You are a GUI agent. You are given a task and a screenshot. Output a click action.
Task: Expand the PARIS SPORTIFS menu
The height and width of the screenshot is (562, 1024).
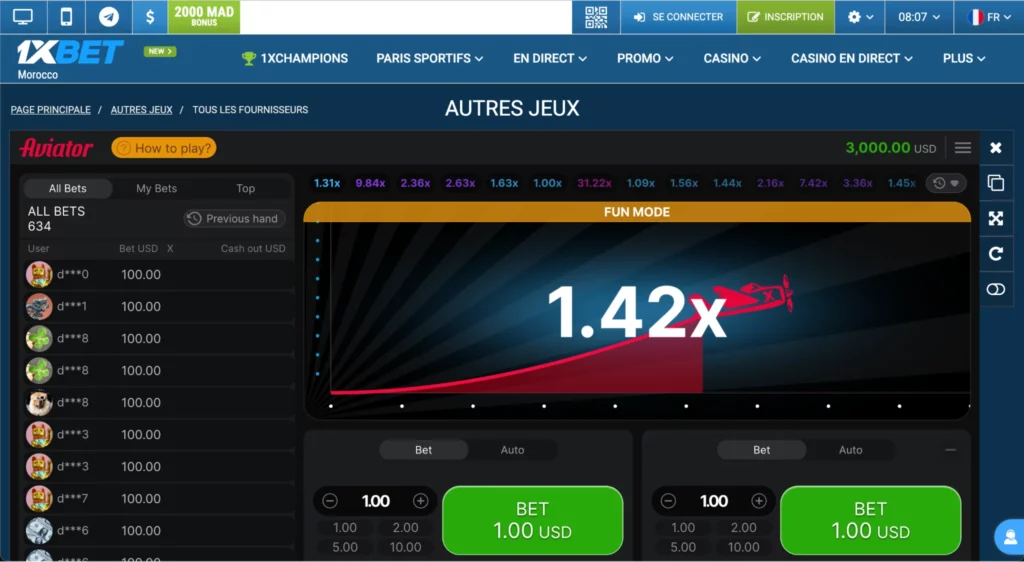click(430, 58)
